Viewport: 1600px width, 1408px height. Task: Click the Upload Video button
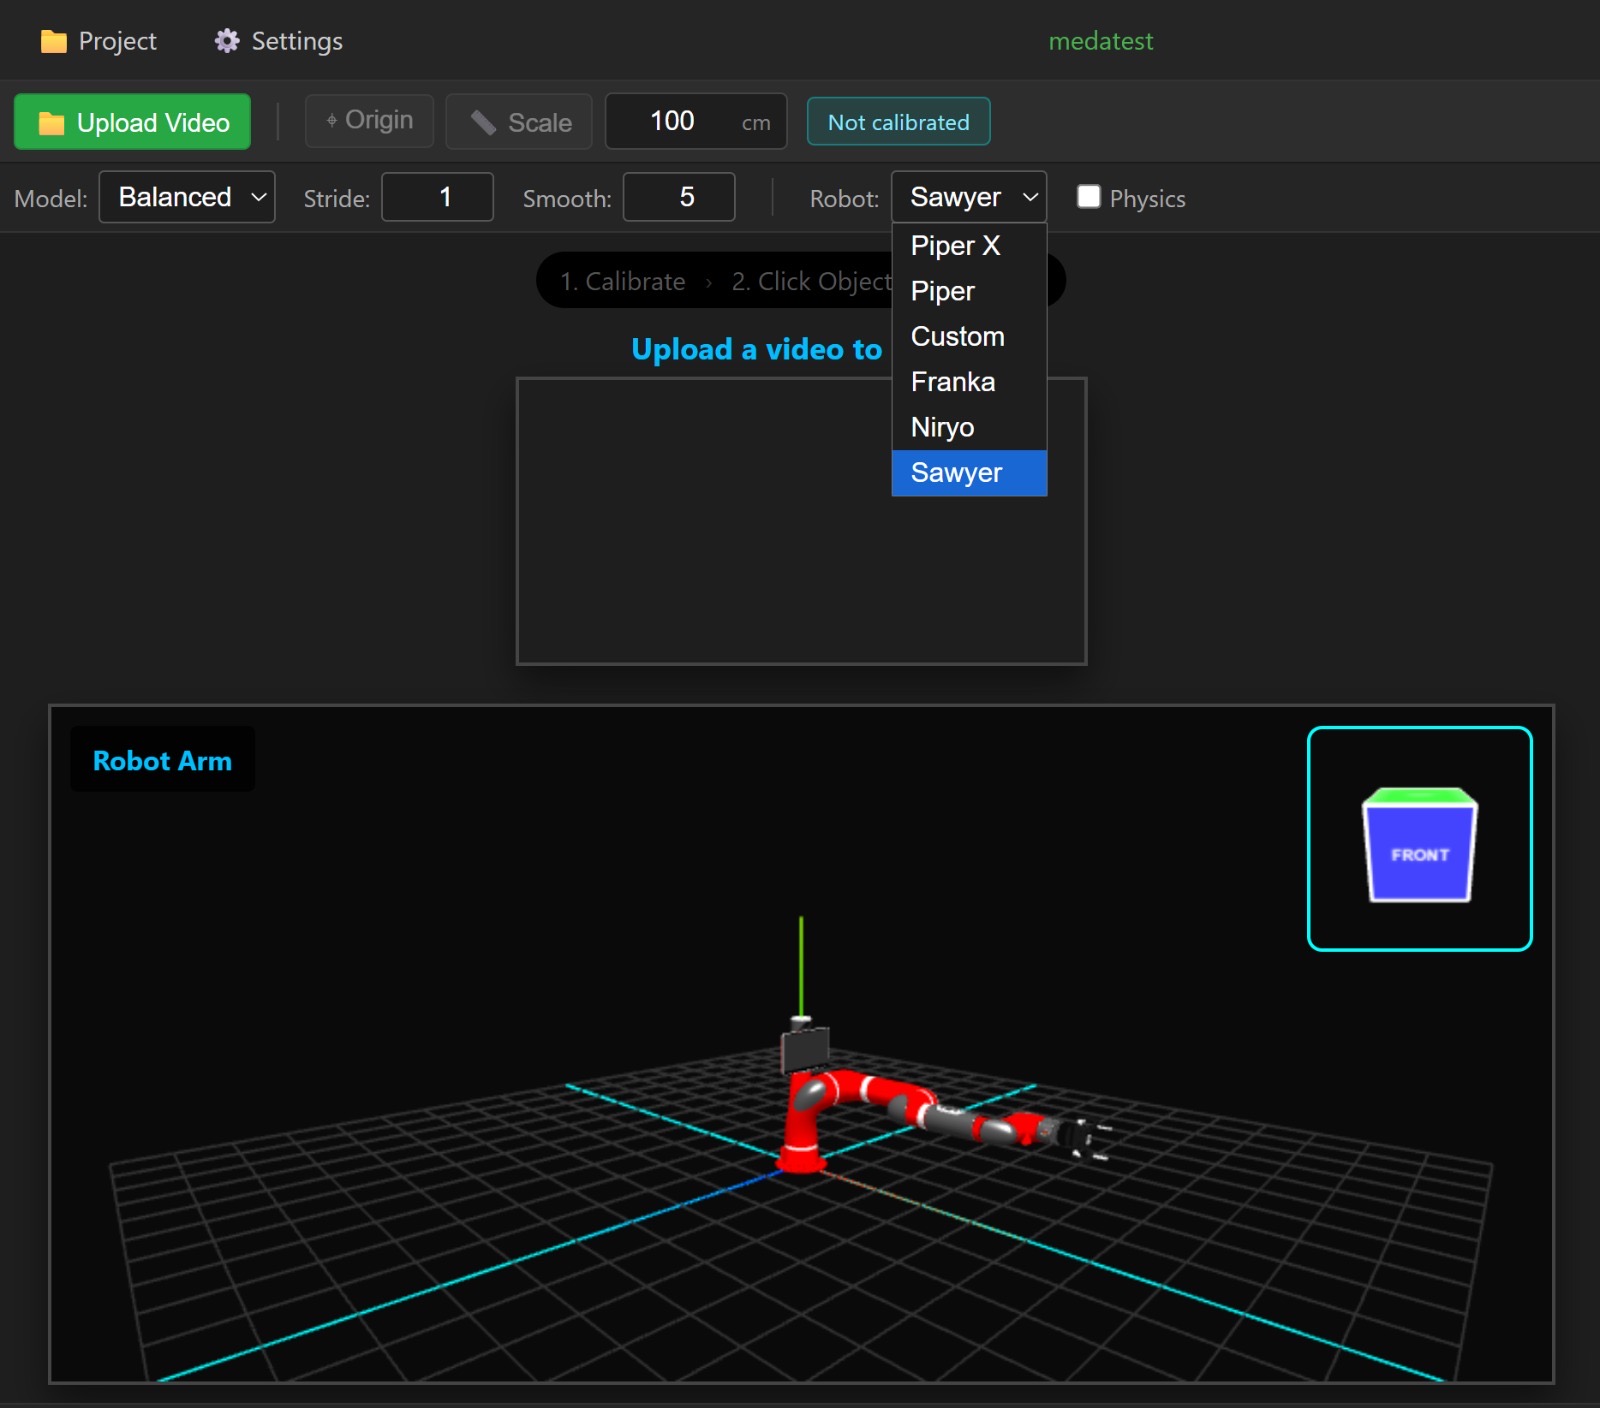(131, 121)
